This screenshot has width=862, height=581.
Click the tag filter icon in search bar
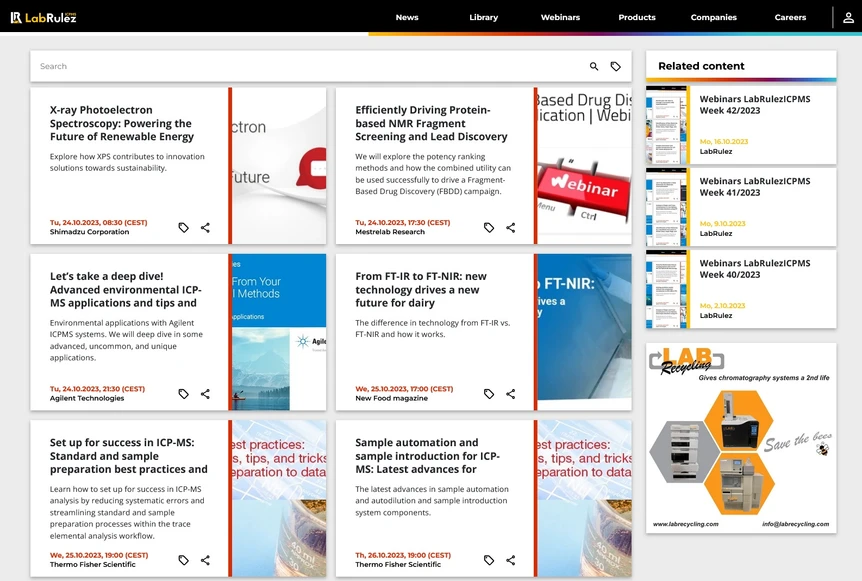616,67
